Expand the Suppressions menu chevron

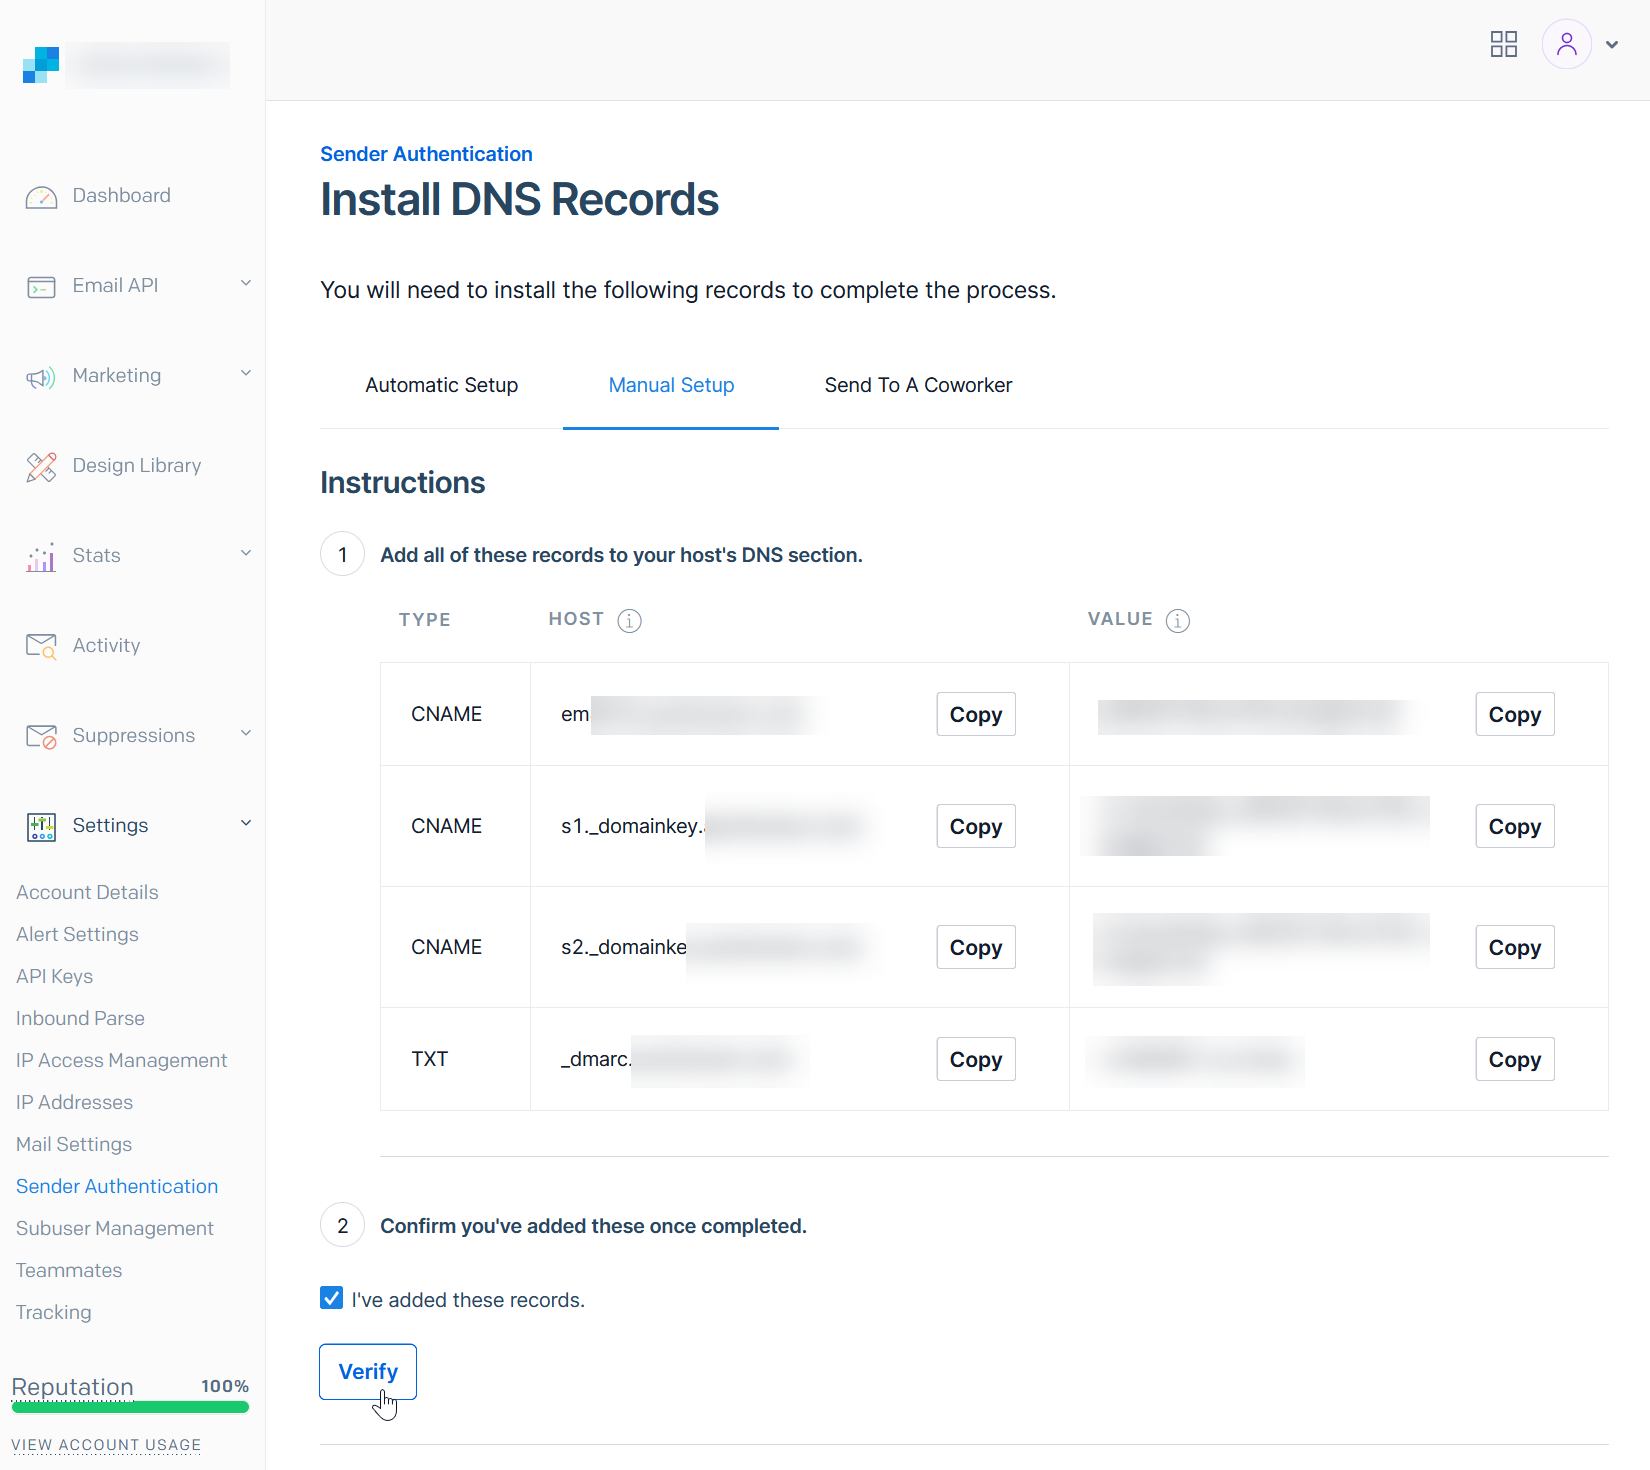246,733
